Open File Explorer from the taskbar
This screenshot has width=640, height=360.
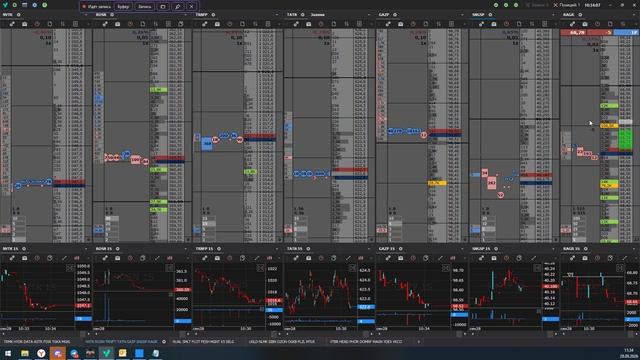tap(25, 353)
